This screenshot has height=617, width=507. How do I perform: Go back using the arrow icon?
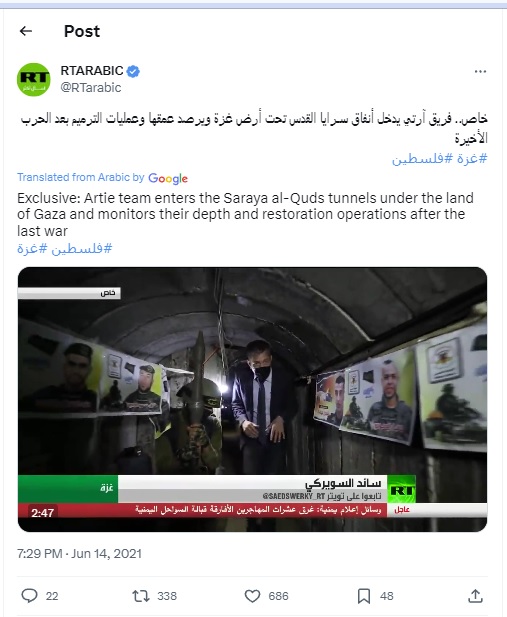(26, 31)
